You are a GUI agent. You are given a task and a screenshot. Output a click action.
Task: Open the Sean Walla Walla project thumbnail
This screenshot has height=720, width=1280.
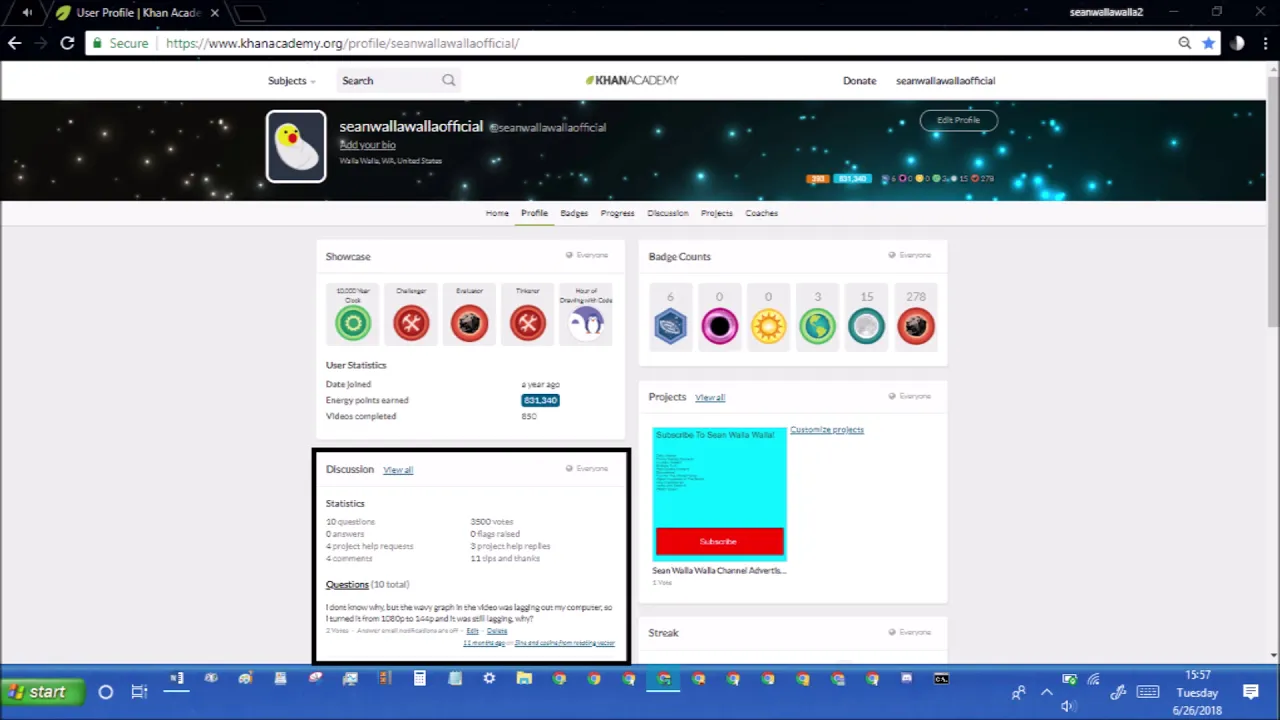[x=719, y=493]
